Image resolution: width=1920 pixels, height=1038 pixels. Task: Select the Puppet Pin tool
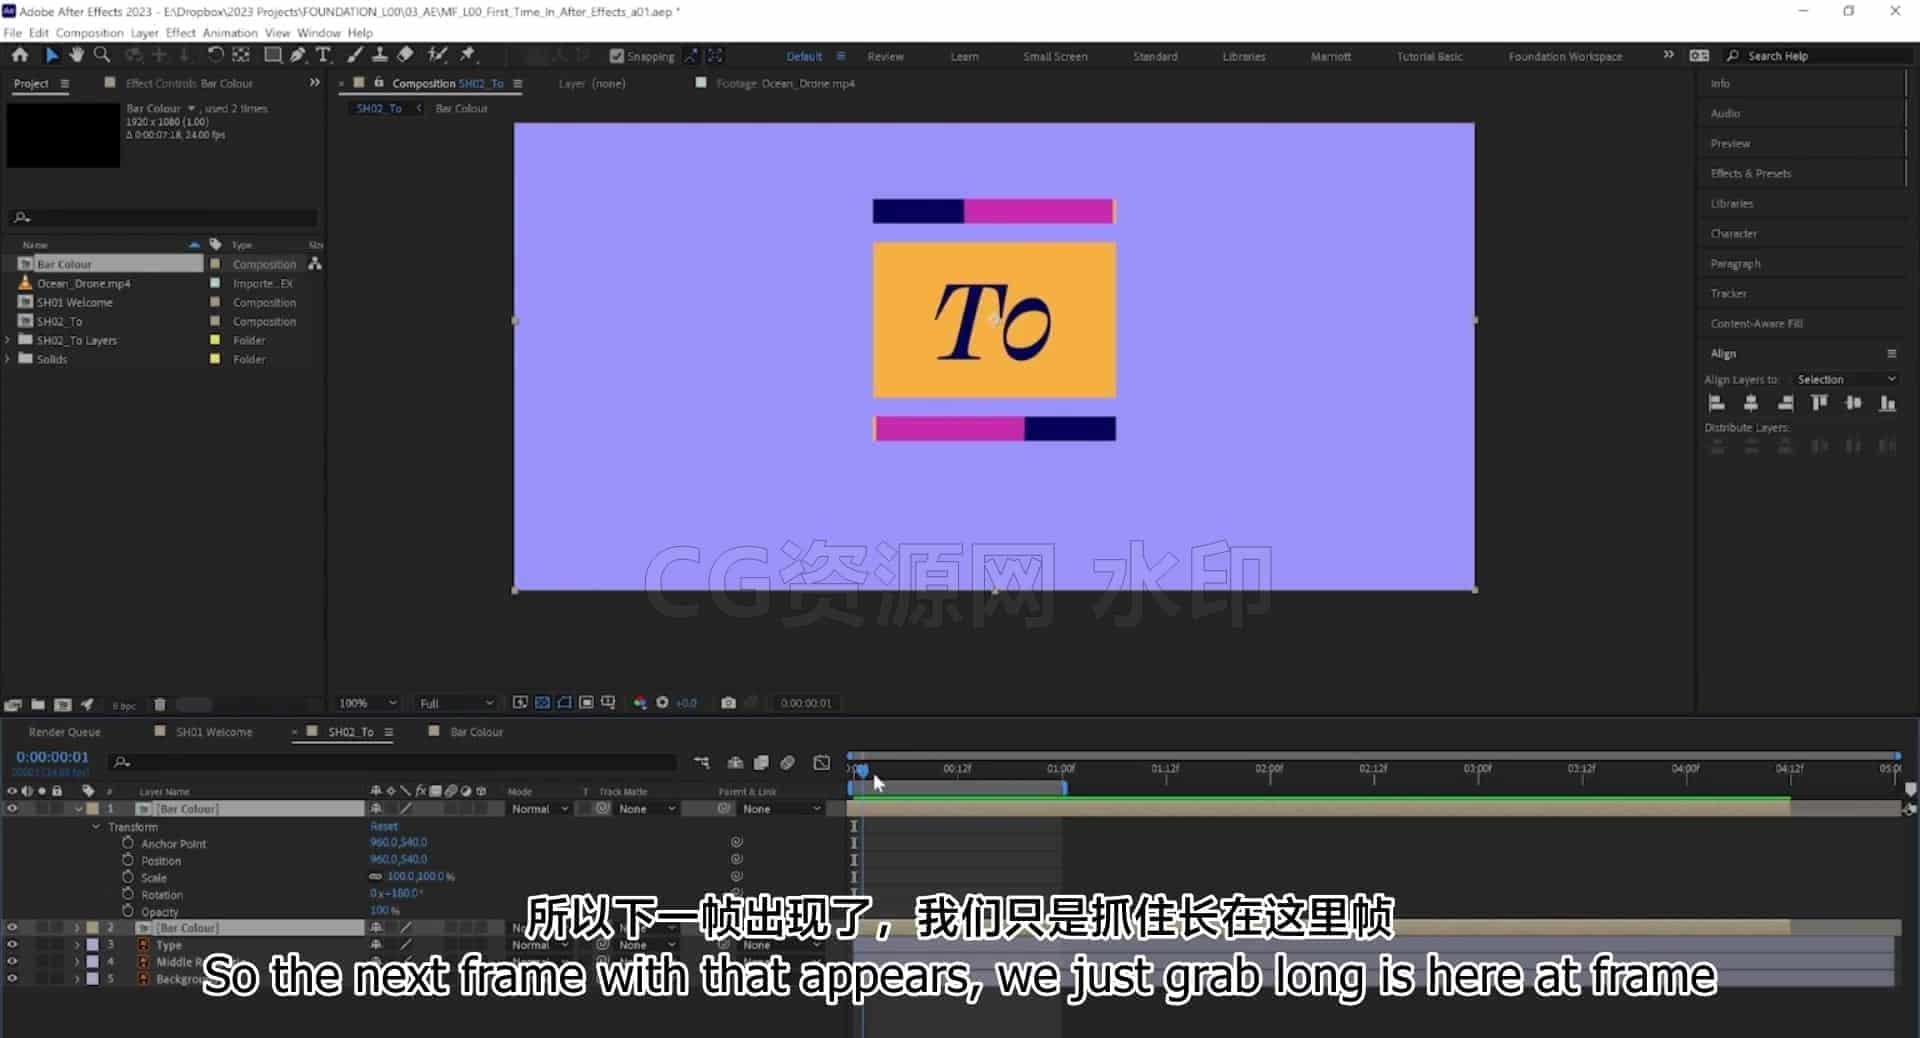[x=467, y=55]
